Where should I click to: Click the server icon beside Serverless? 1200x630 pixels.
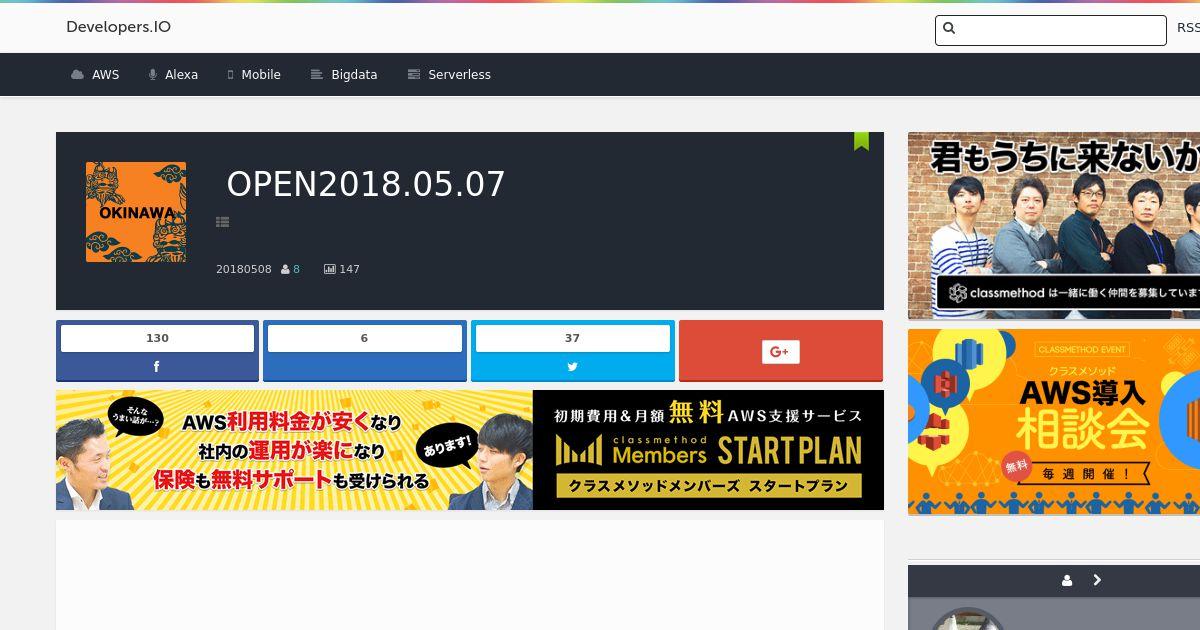[x=414, y=75]
